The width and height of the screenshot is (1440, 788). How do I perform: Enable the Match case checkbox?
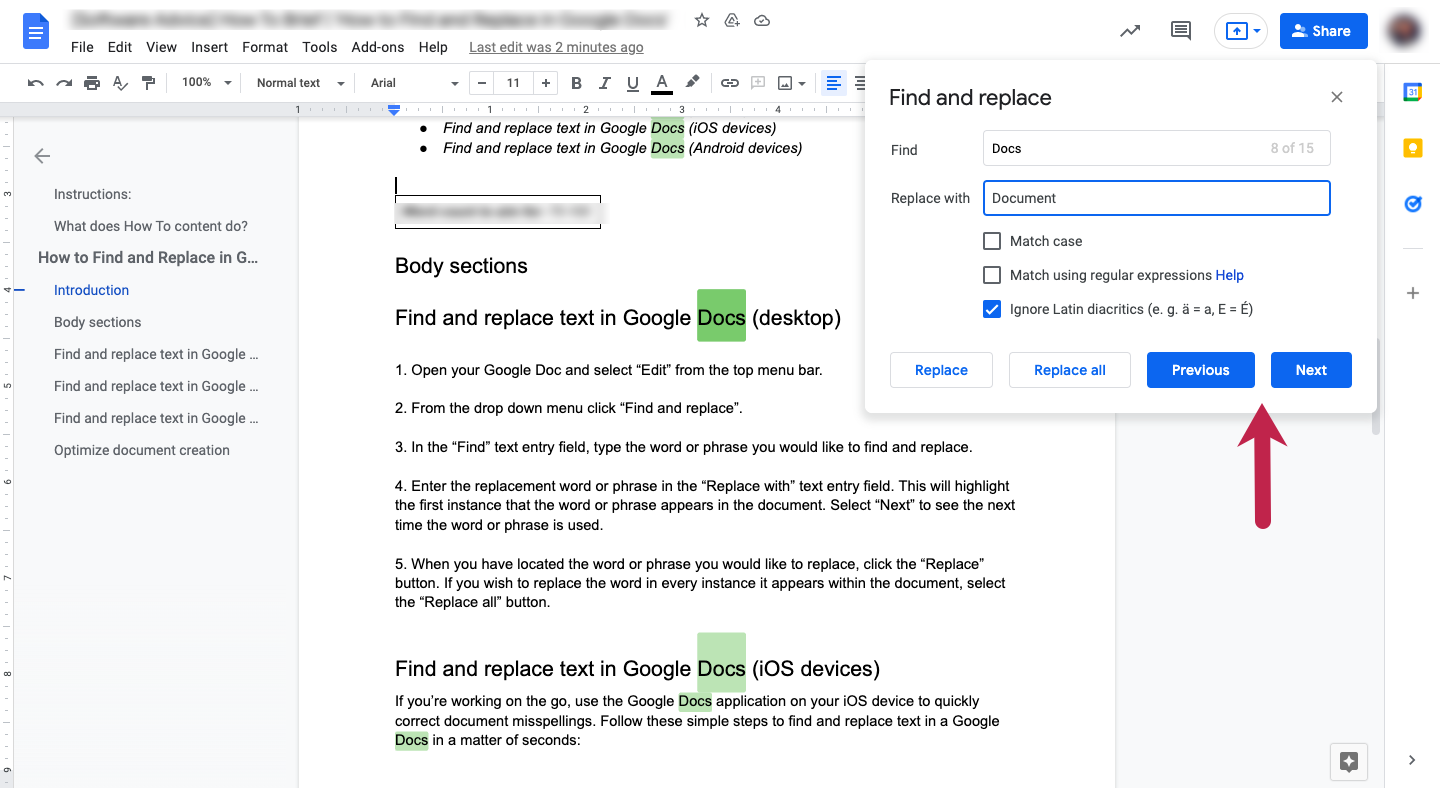[992, 241]
